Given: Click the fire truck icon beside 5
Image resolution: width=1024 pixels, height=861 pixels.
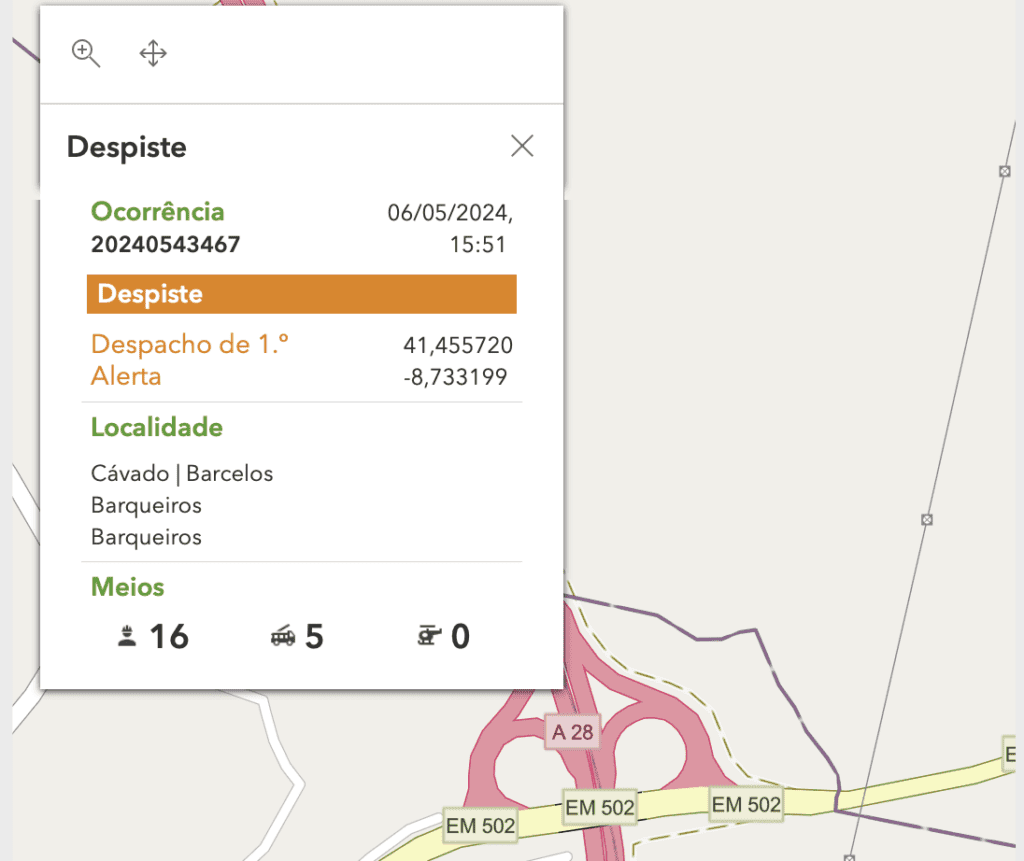Looking at the screenshot, I should 283,637.
